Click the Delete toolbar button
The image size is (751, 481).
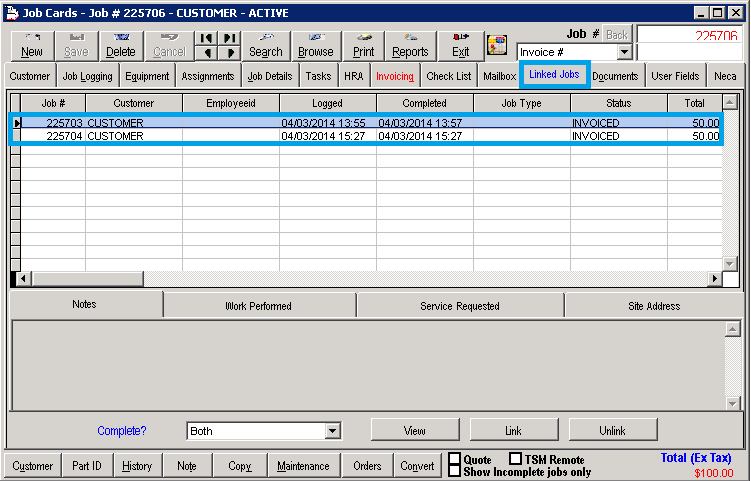[x=120, y=46]
